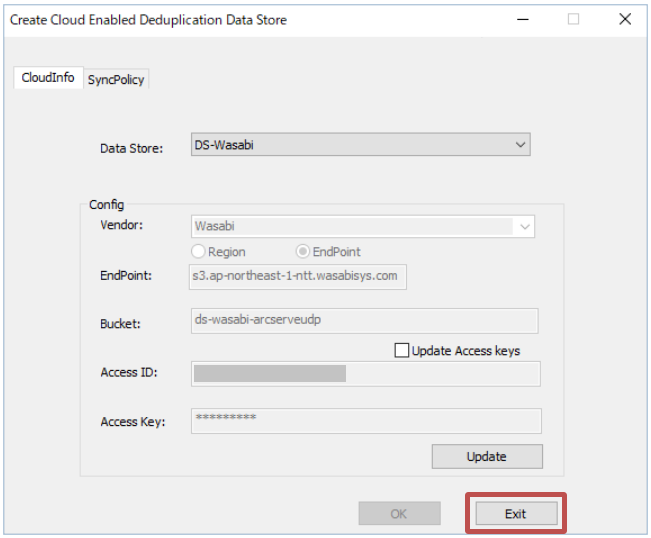
Task: Focus the Access ID field
Action: [x=365, y=373]
